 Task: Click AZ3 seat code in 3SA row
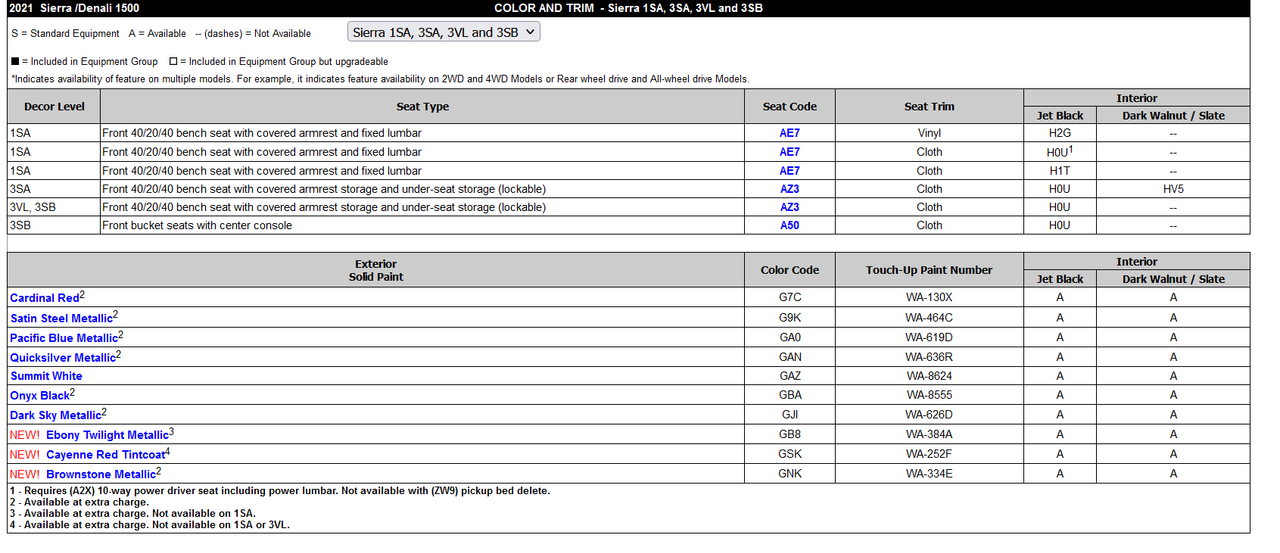pyautogui.click(x=790, y=189)
